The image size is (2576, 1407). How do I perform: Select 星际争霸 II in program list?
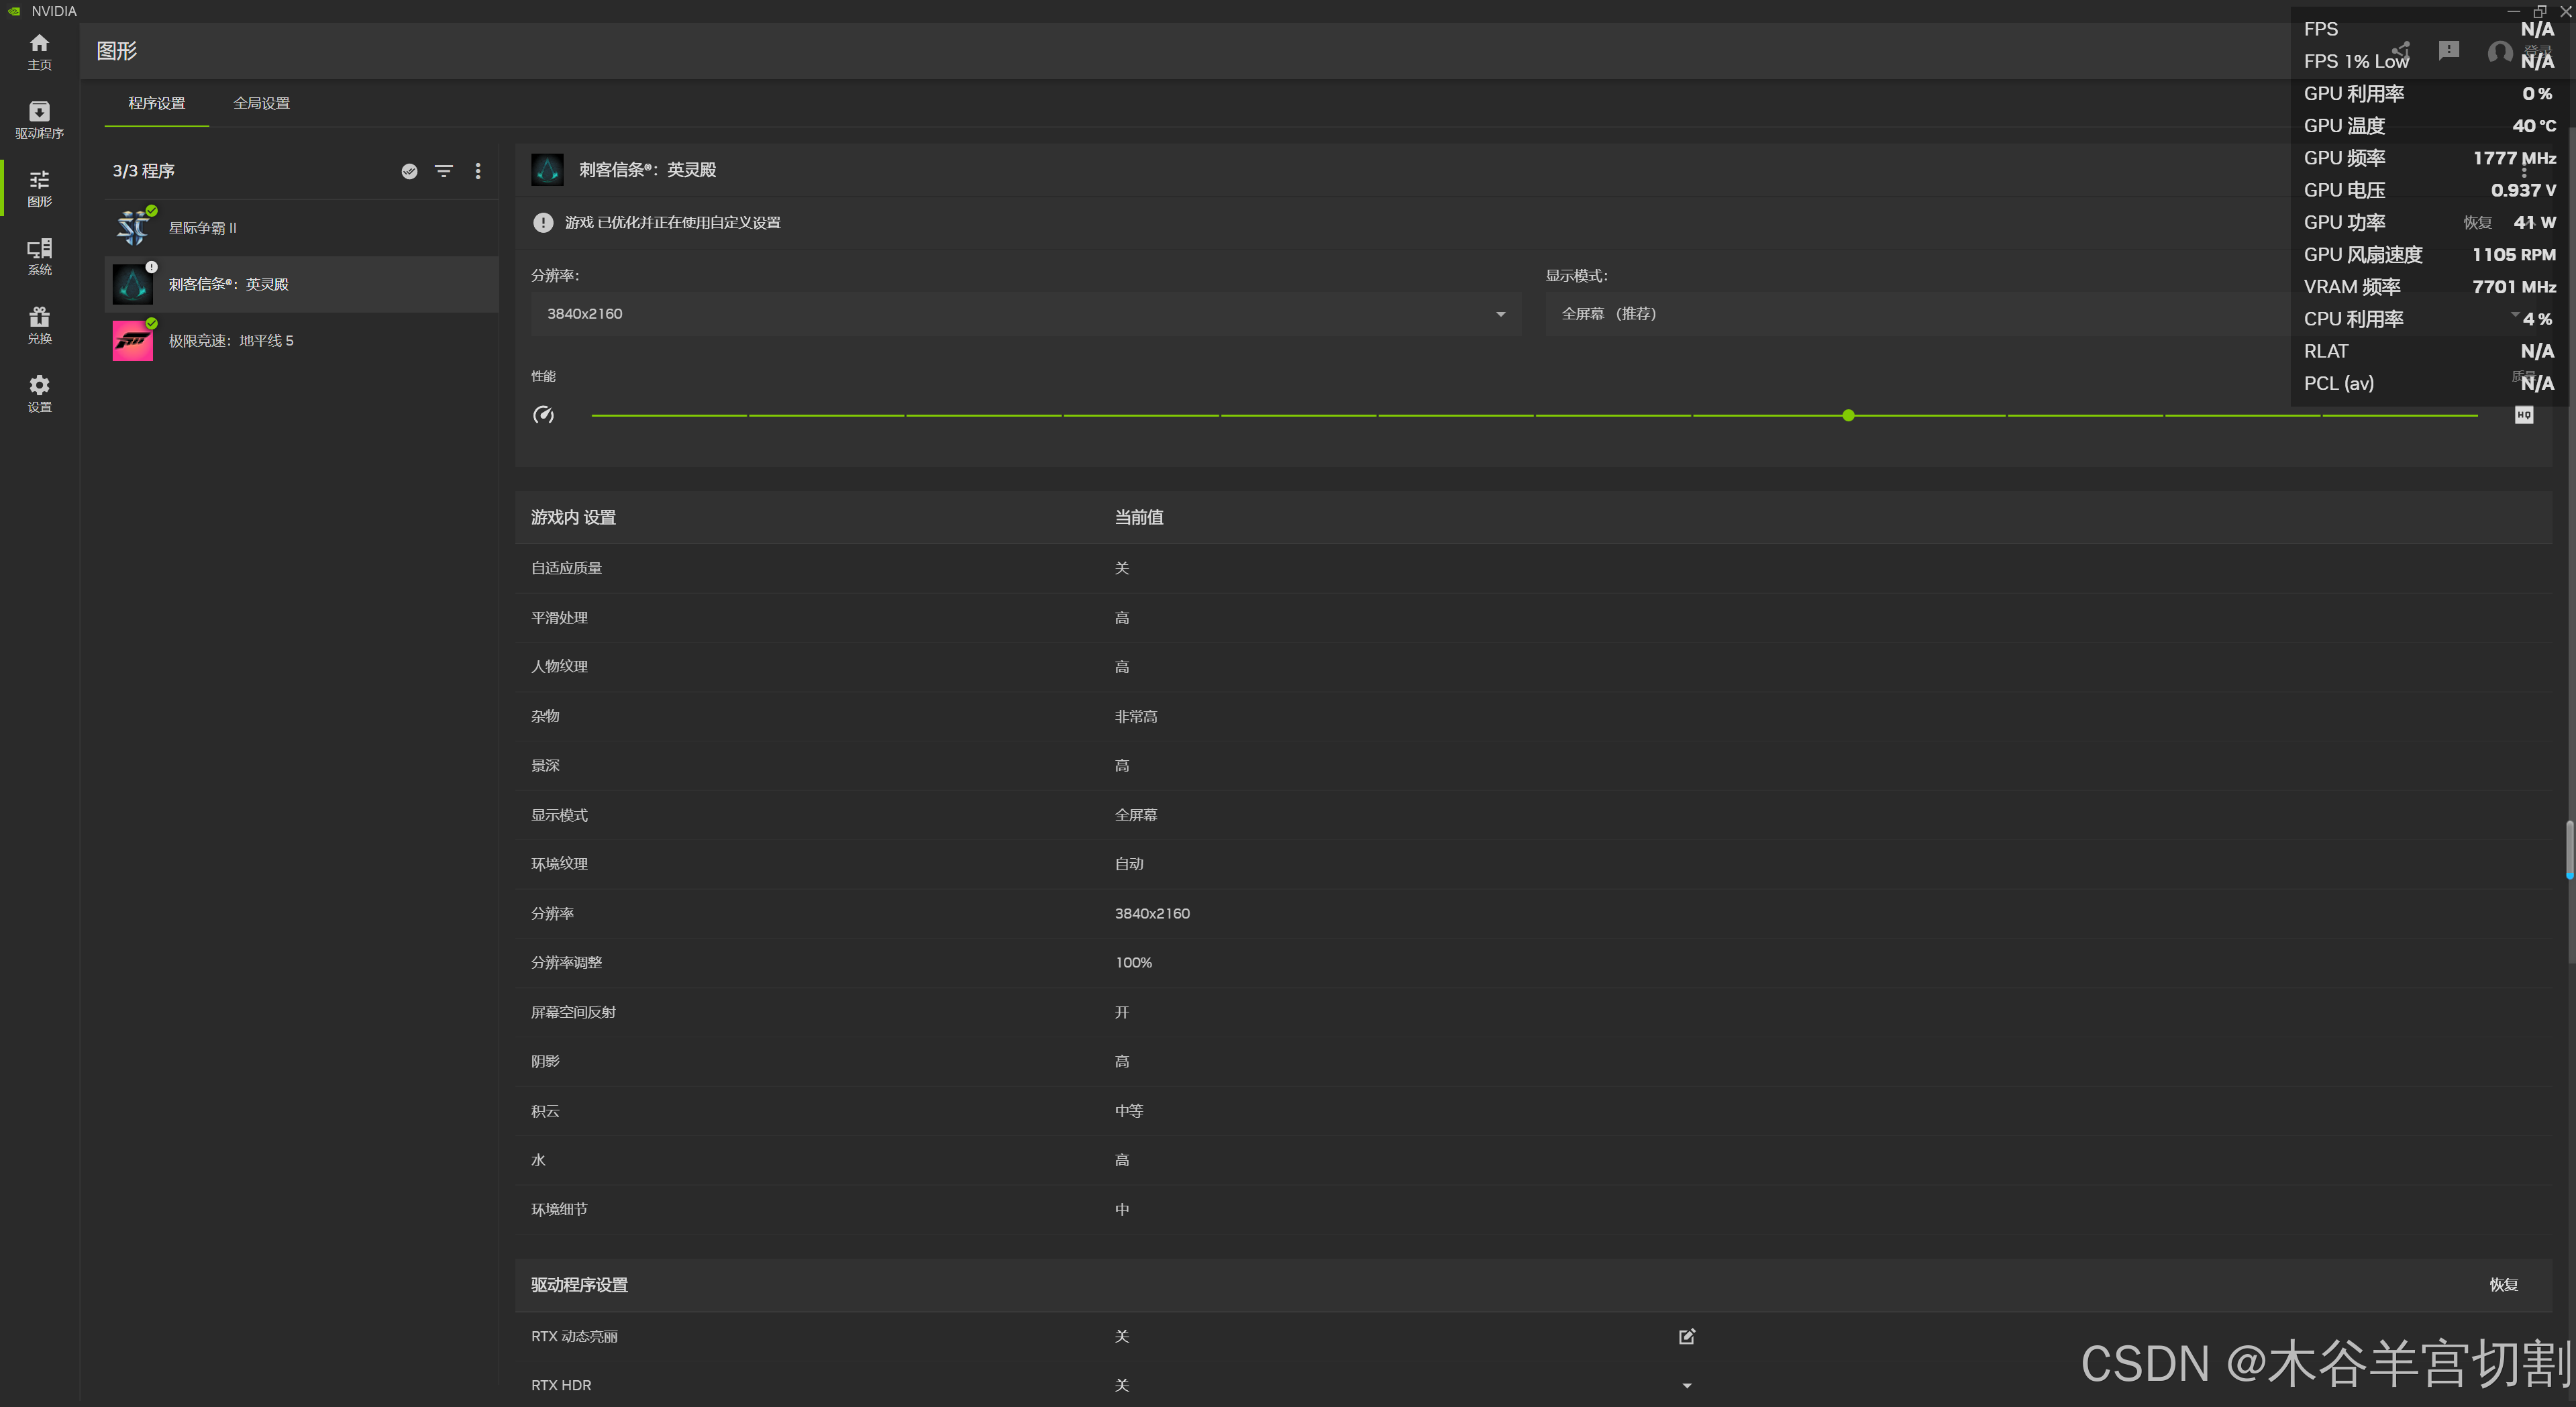203,228
